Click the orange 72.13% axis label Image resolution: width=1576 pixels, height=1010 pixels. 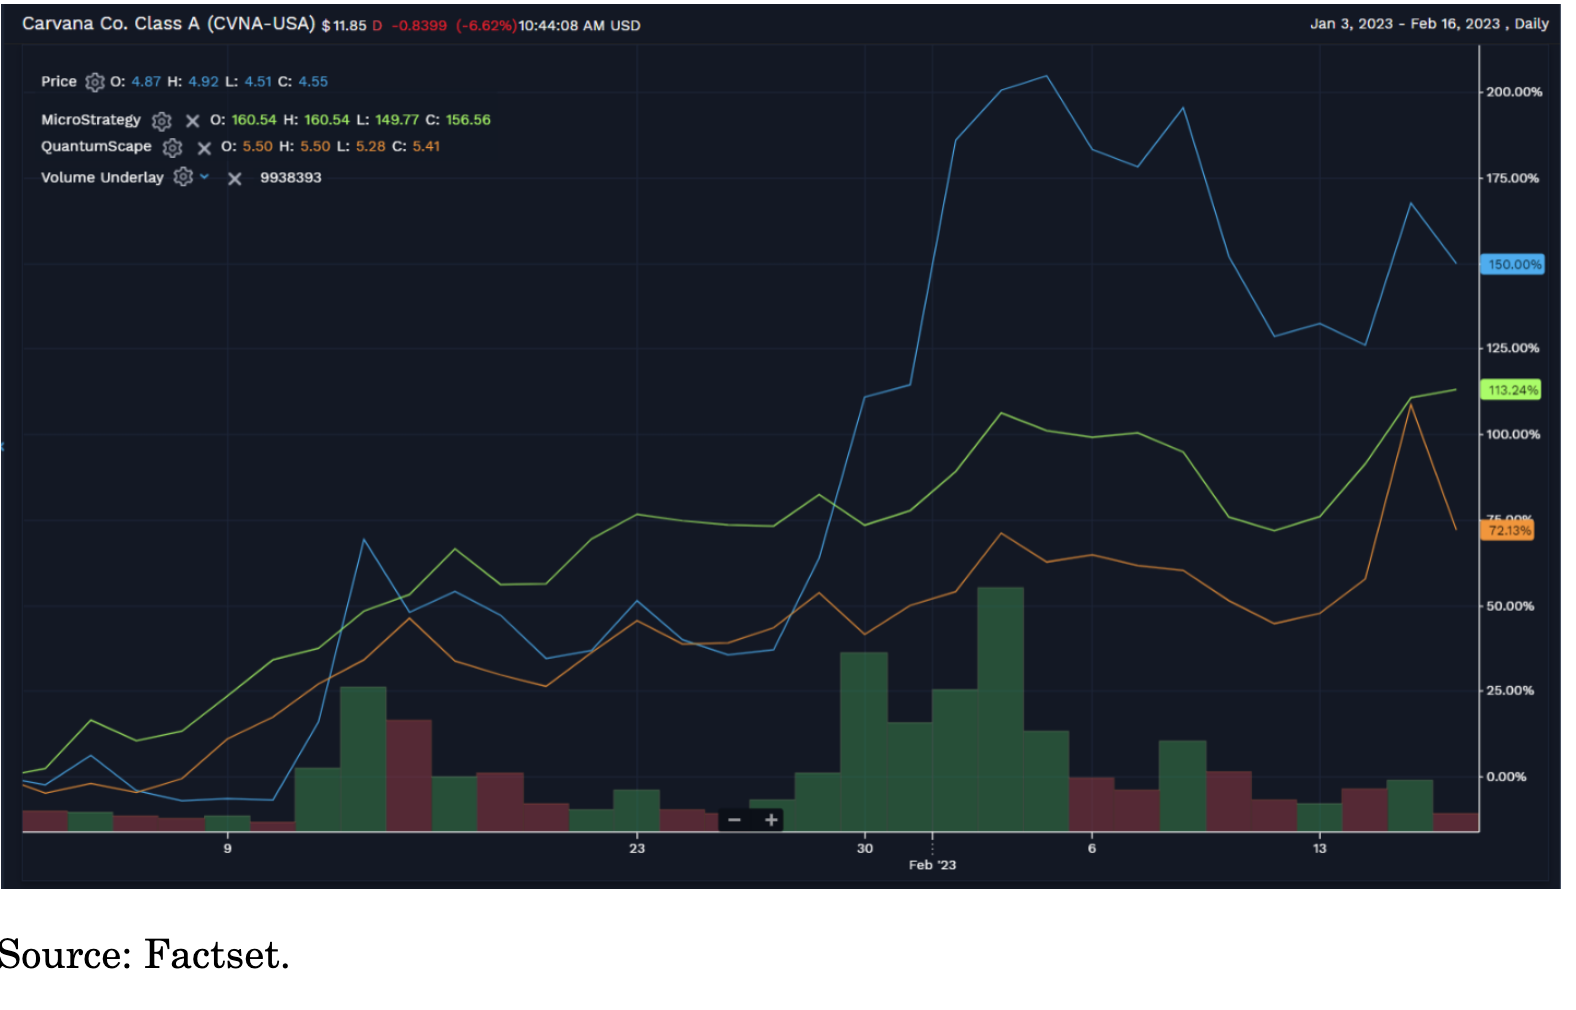point(1508,530)
